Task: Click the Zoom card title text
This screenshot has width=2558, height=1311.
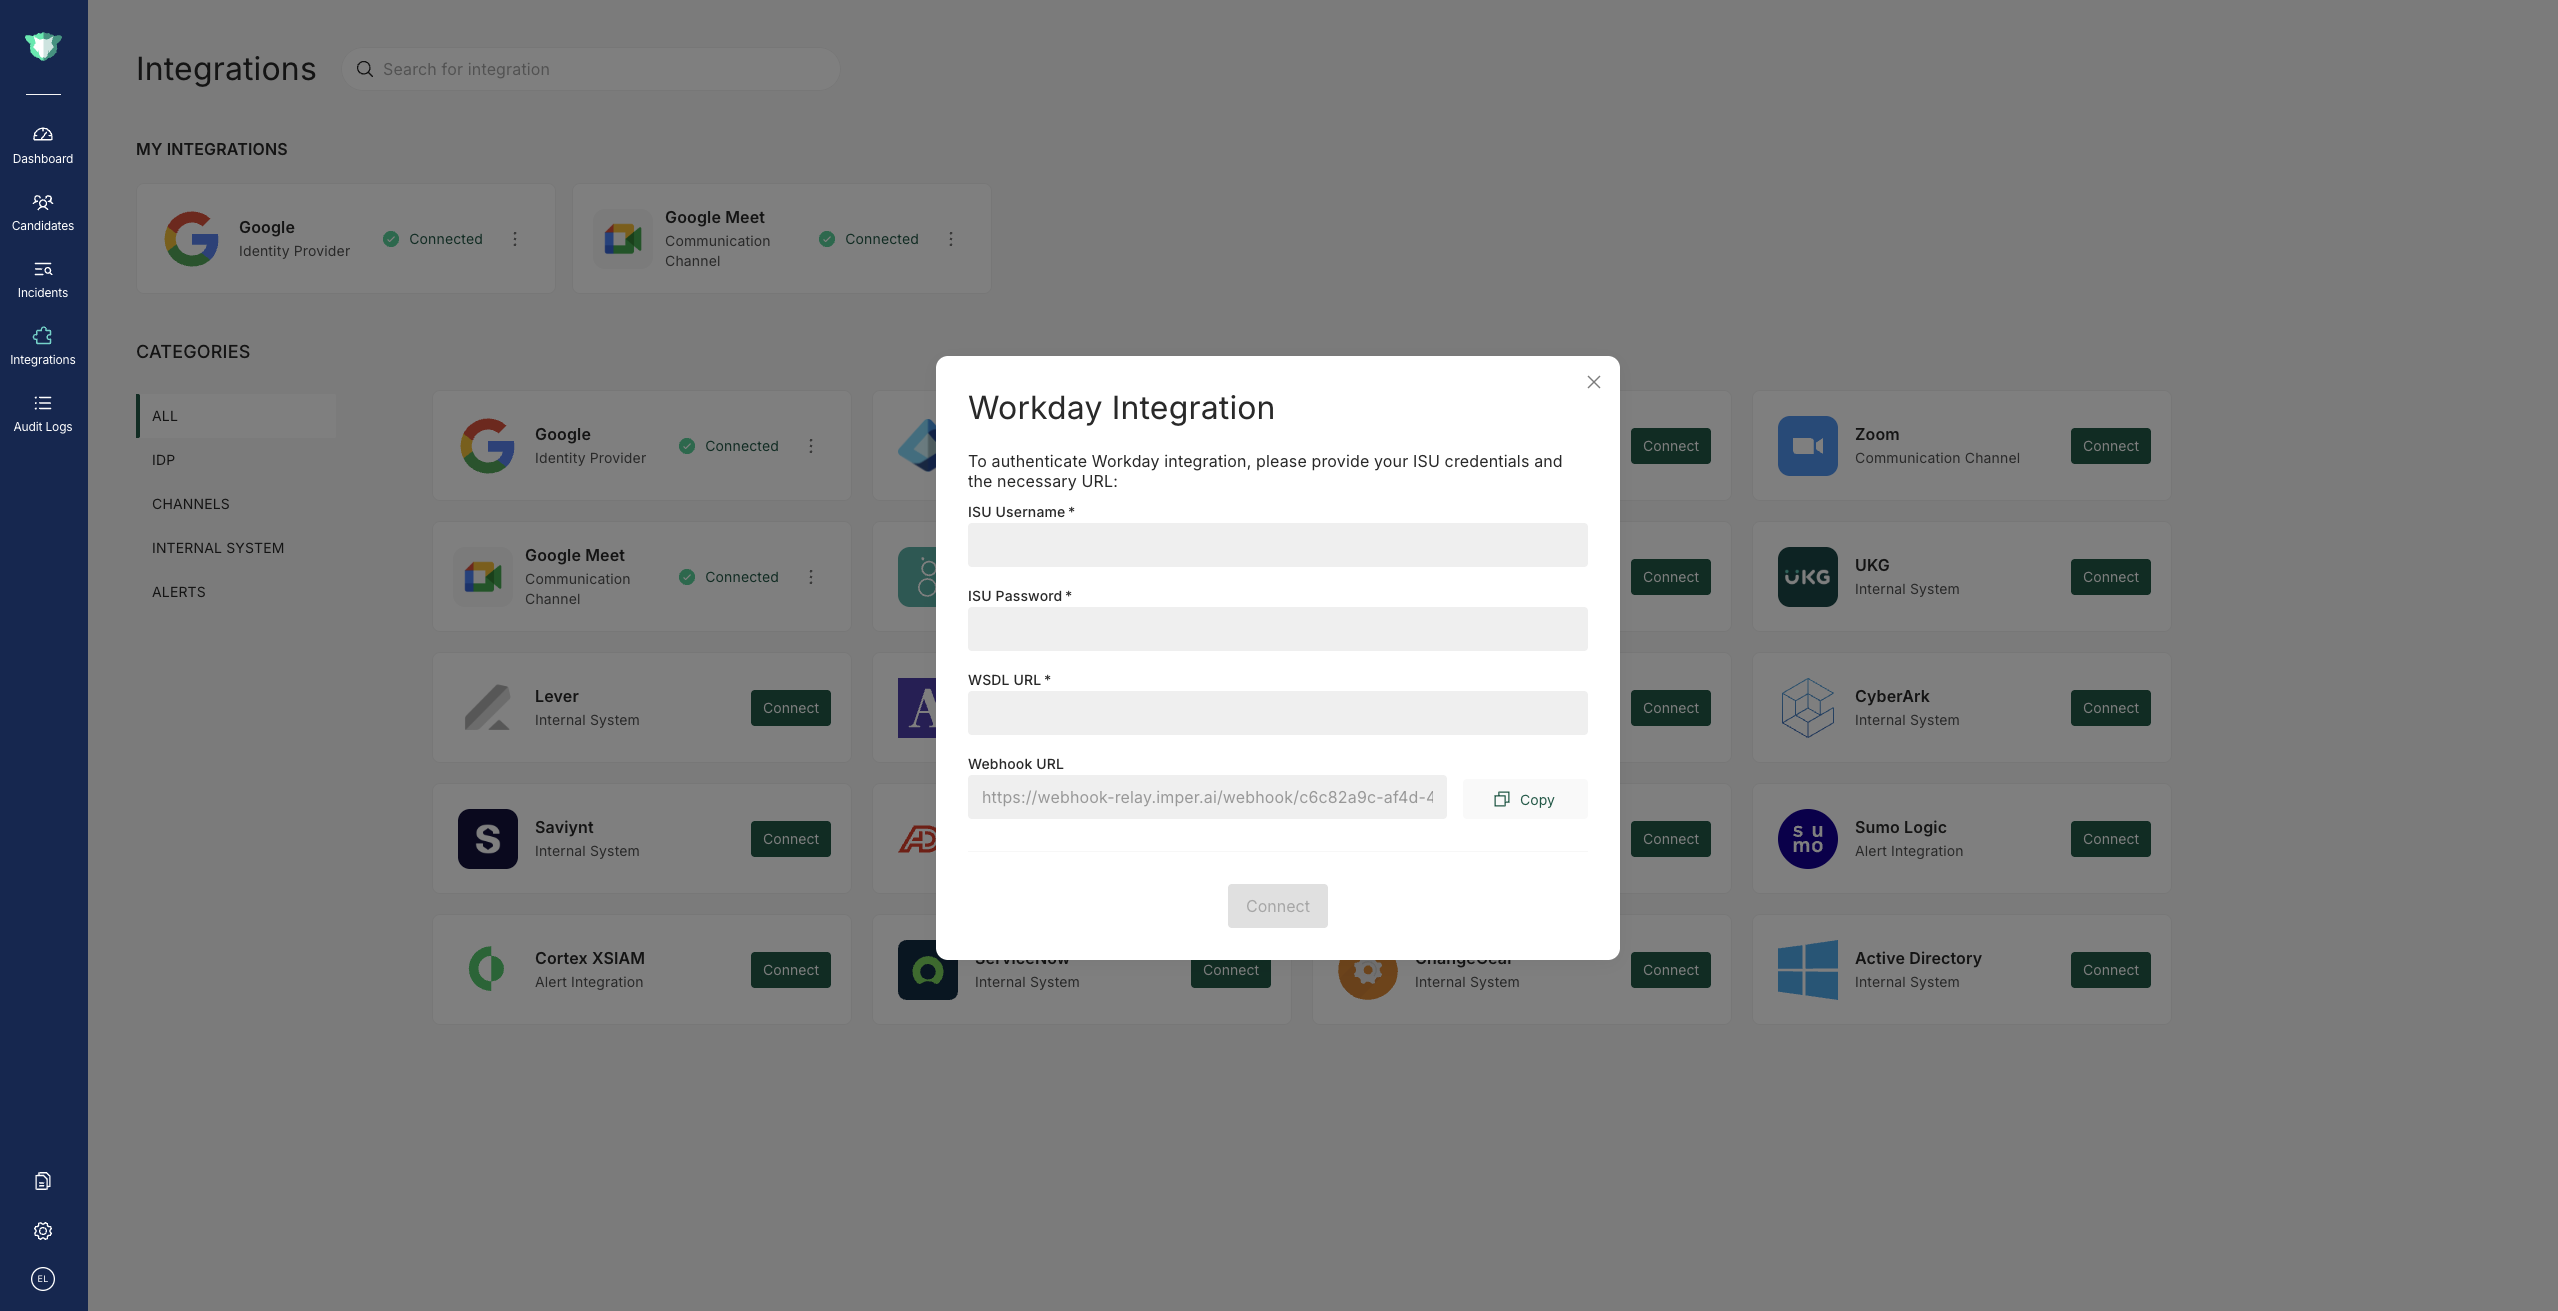Action: pyautogui.click(x=1877, y=434)
